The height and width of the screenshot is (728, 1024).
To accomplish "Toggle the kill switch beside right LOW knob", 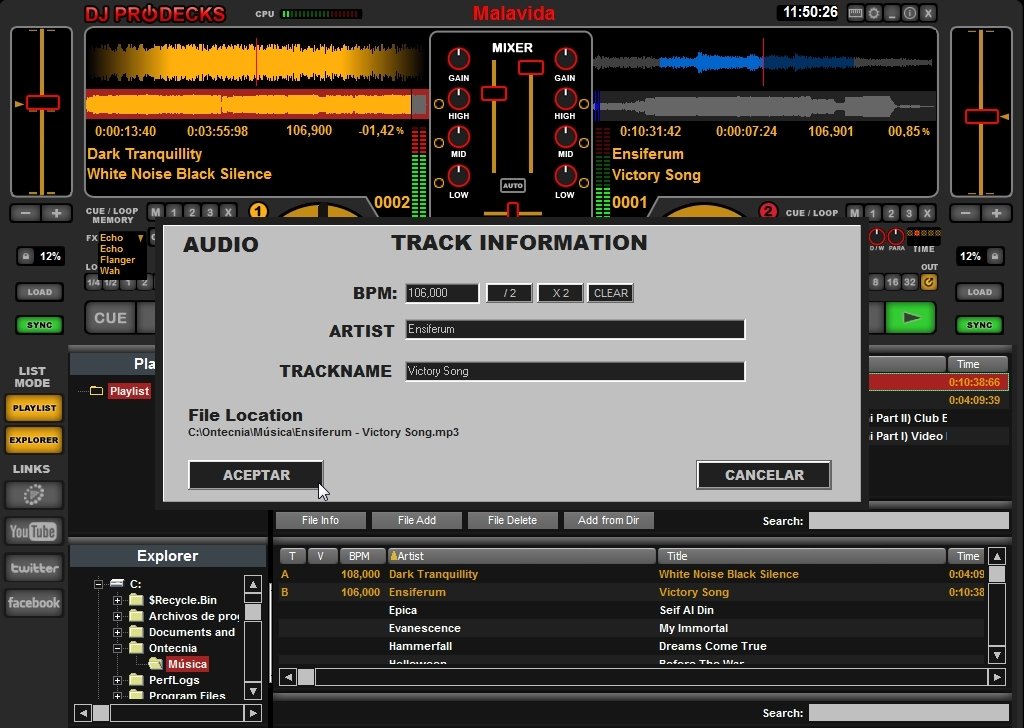I will [x=584, y=183].
